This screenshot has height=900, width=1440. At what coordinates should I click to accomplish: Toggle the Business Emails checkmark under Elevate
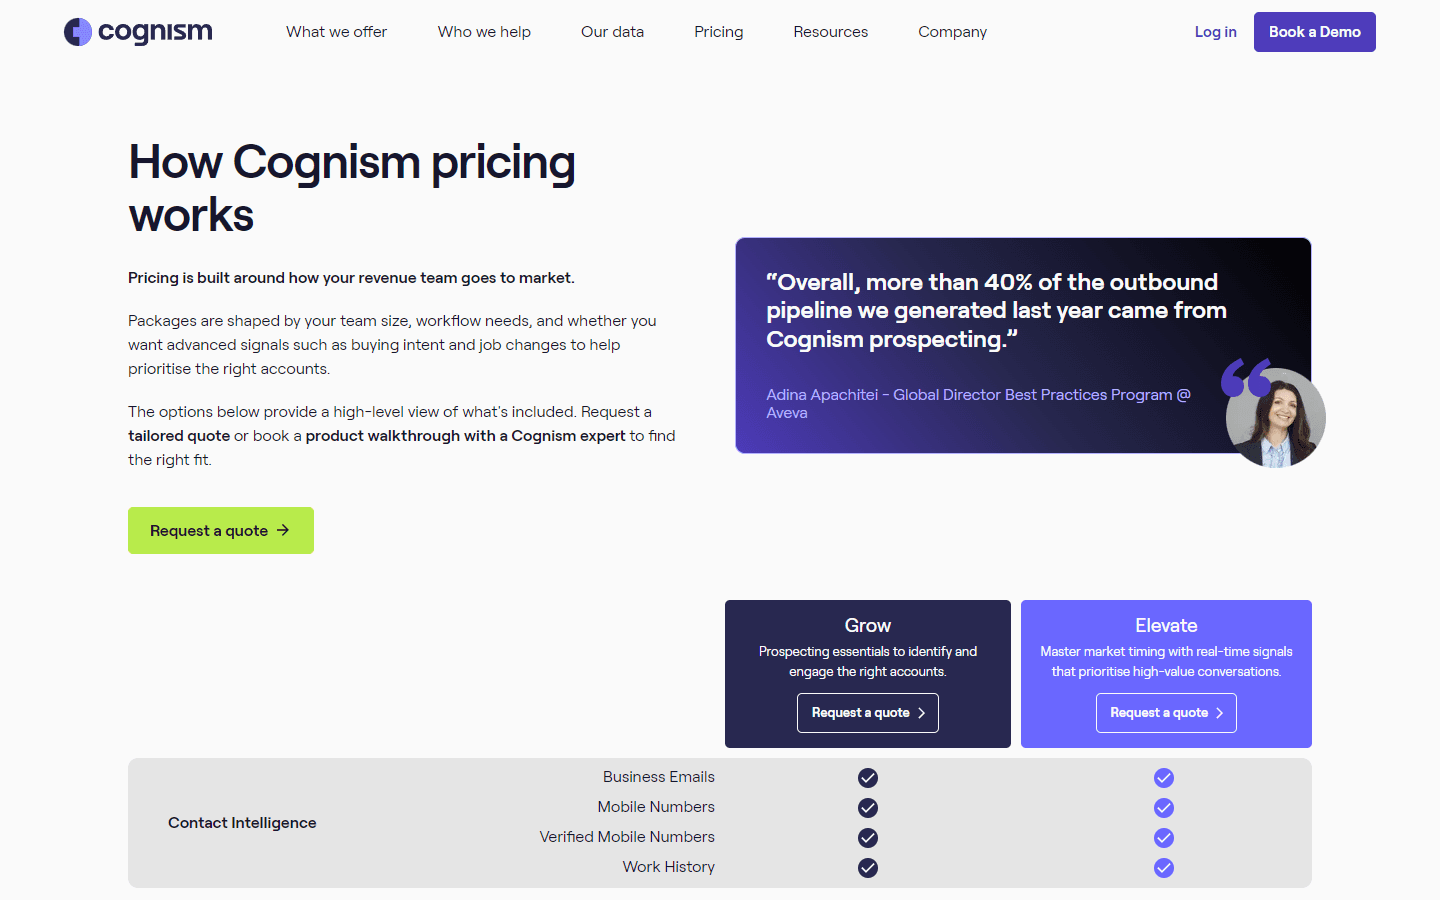[1163, 777]
